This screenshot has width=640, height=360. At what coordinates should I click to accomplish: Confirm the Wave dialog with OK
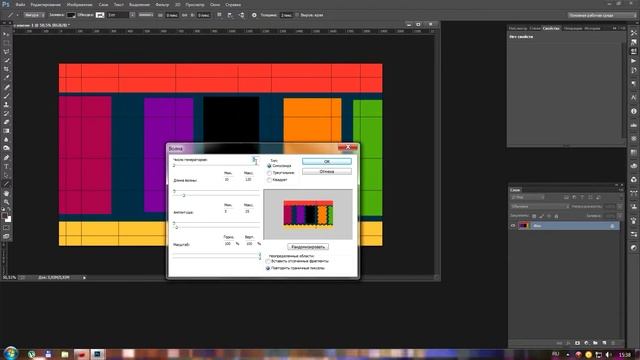pos(327,162)
